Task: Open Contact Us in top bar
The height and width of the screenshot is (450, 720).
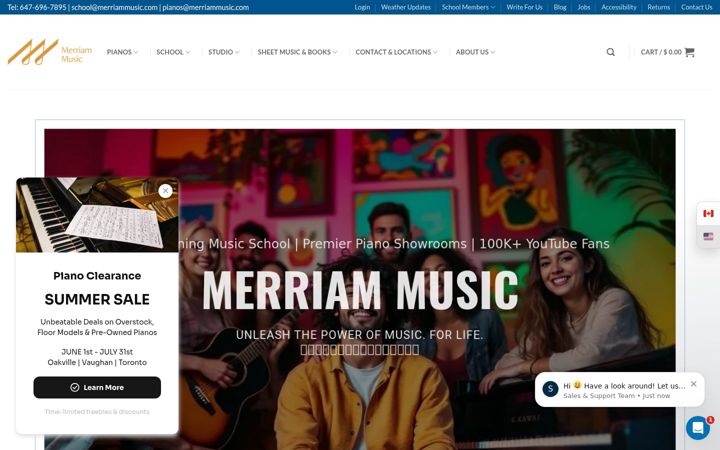Action: pos(697,7)
